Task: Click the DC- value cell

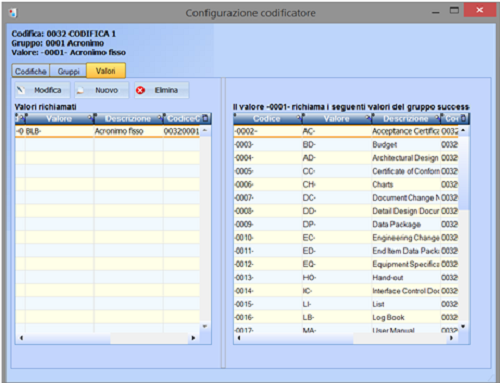Action: coord(336,198)
